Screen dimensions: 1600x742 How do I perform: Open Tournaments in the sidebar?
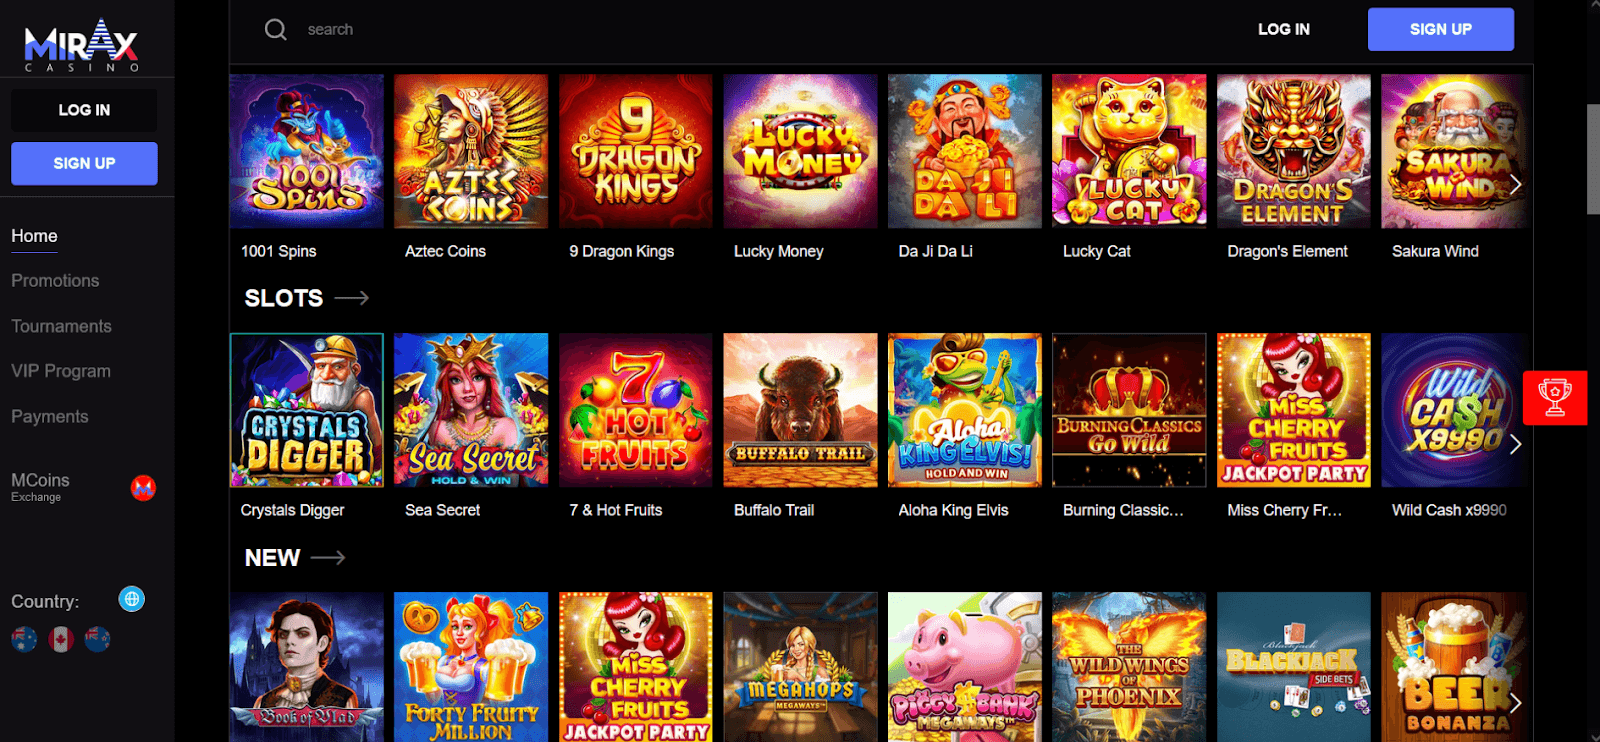pyautogui.click(x=61, y=326)
